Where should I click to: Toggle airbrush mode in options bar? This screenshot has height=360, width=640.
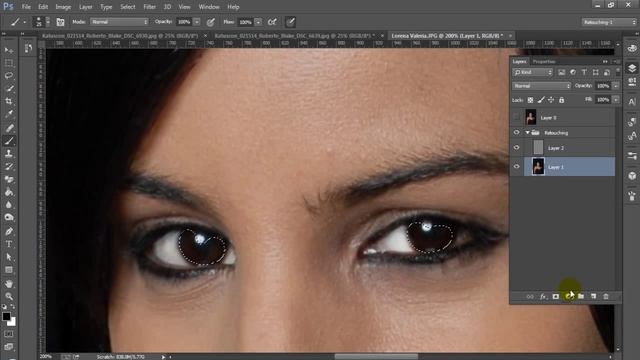pyautogui.click(x=272, y=22)
